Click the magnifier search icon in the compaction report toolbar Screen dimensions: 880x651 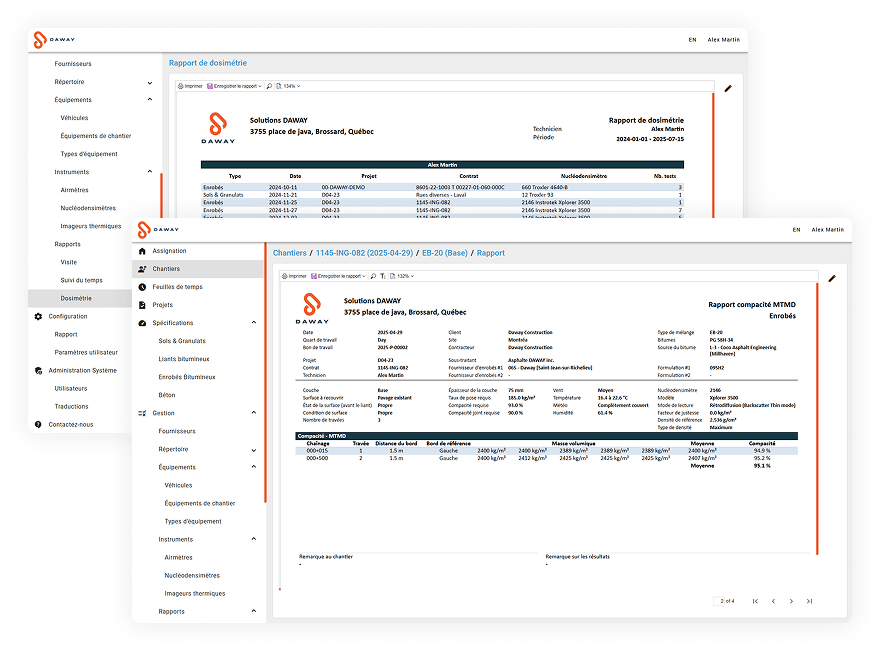point(375,276)
